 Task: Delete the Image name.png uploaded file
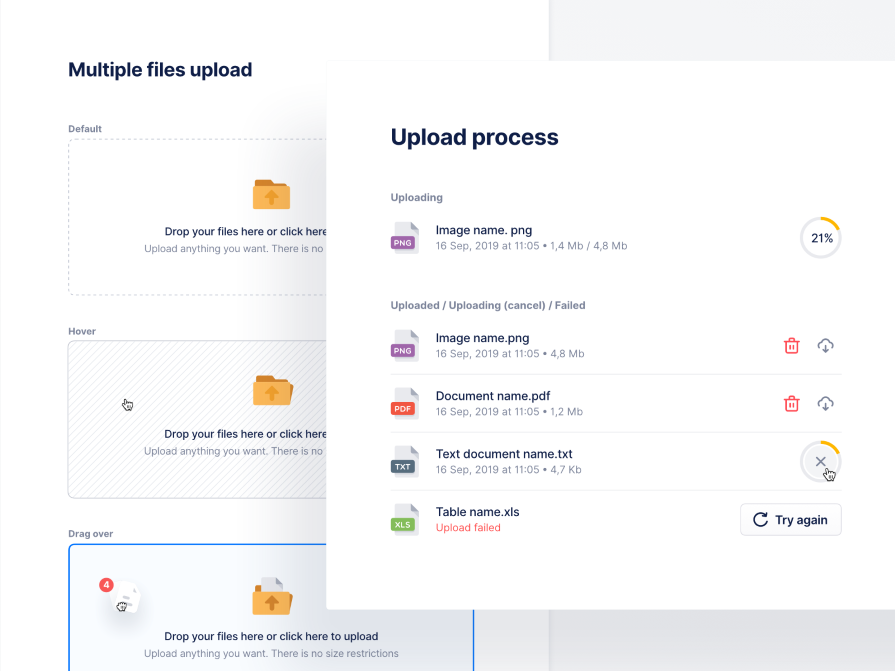[791, 346]
